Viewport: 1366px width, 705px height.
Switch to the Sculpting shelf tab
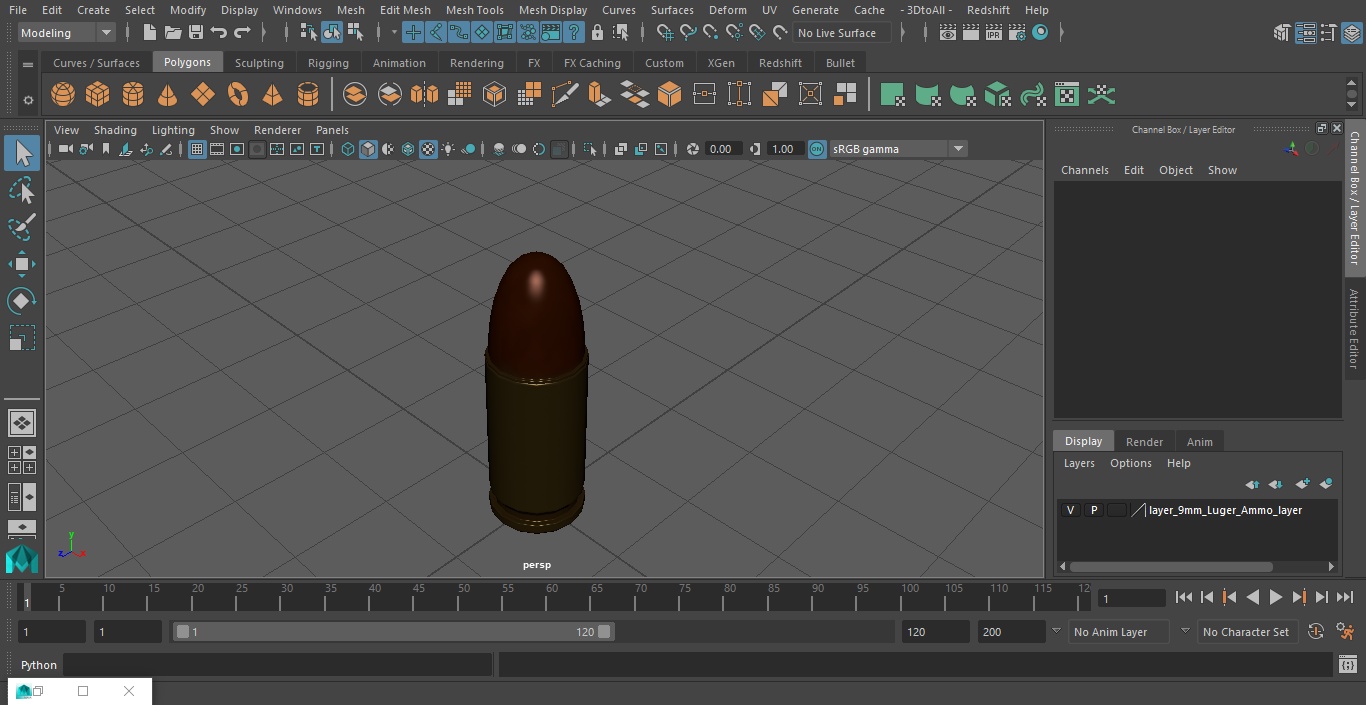point(259,63)
